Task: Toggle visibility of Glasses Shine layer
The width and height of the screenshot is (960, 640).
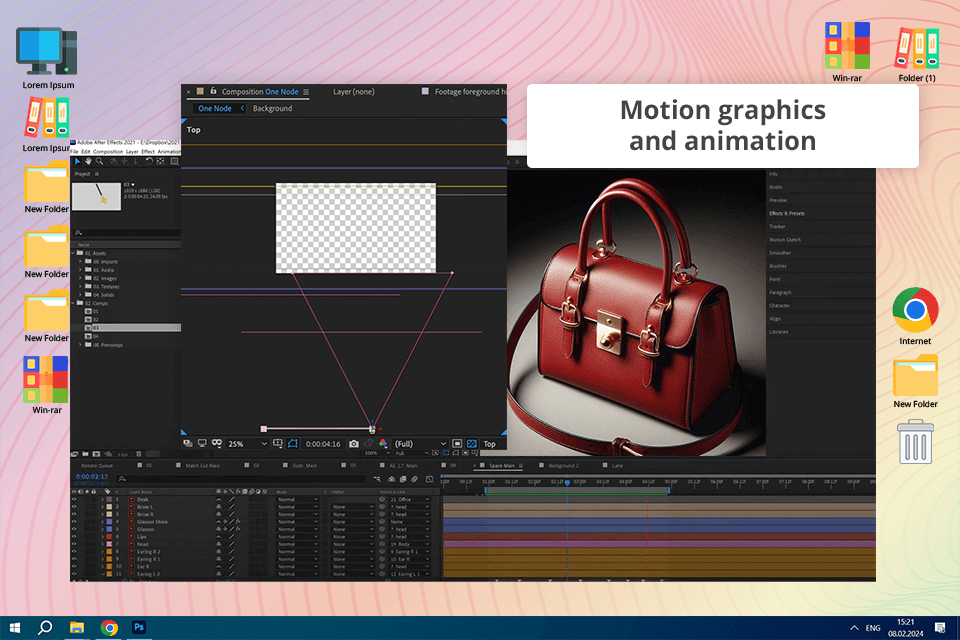Action: 74,522
